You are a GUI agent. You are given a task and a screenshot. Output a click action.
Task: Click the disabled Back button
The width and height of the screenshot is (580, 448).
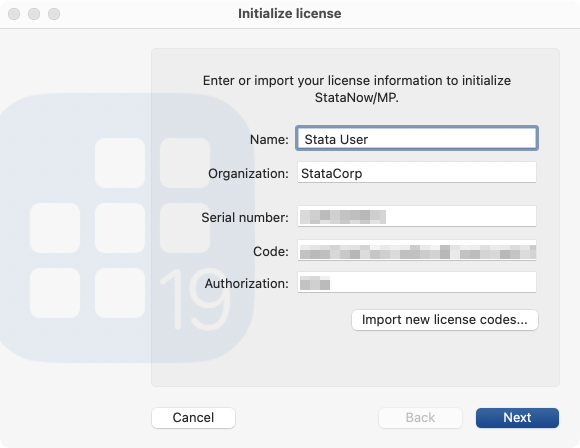[x=420, y=418]
